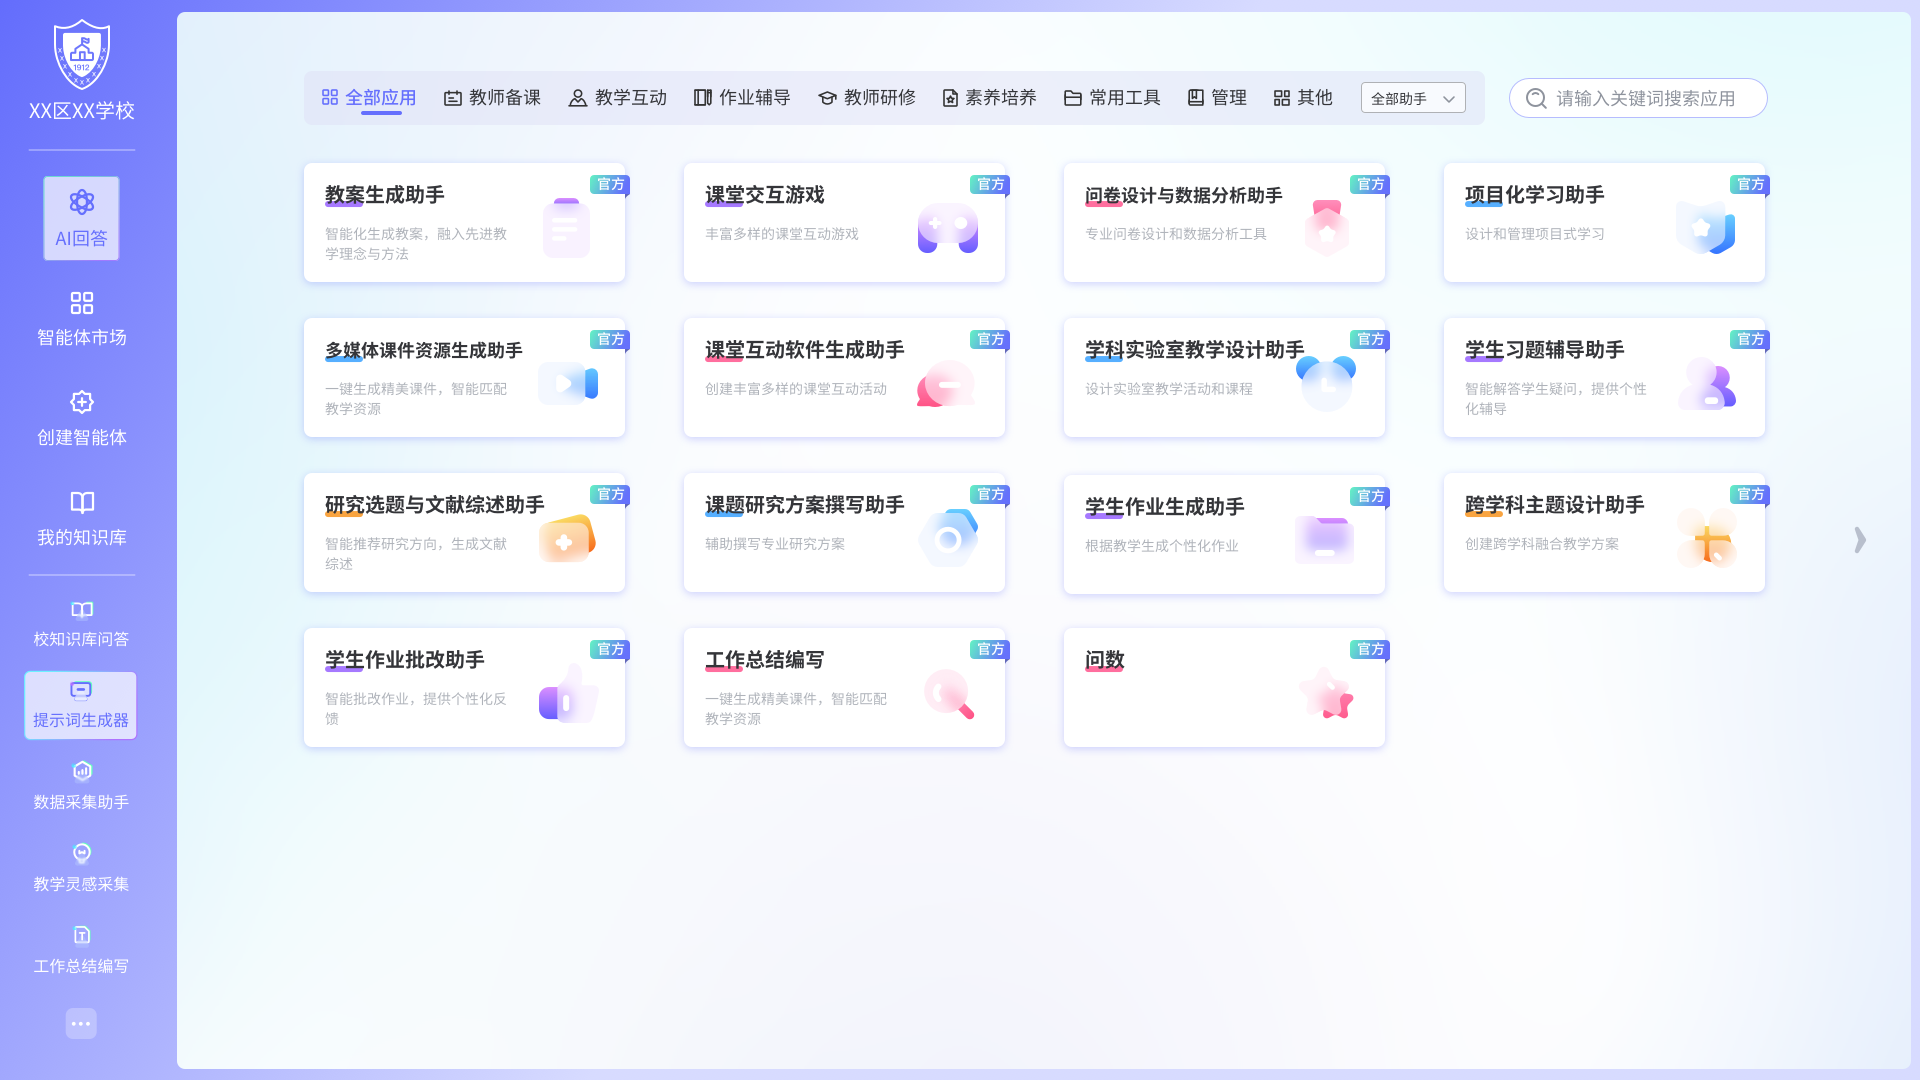The image size is (1920, 1080).
Task: Open 校知识库问答 sidebar icon
Action: pyautogui.click(x=82, y=610)
